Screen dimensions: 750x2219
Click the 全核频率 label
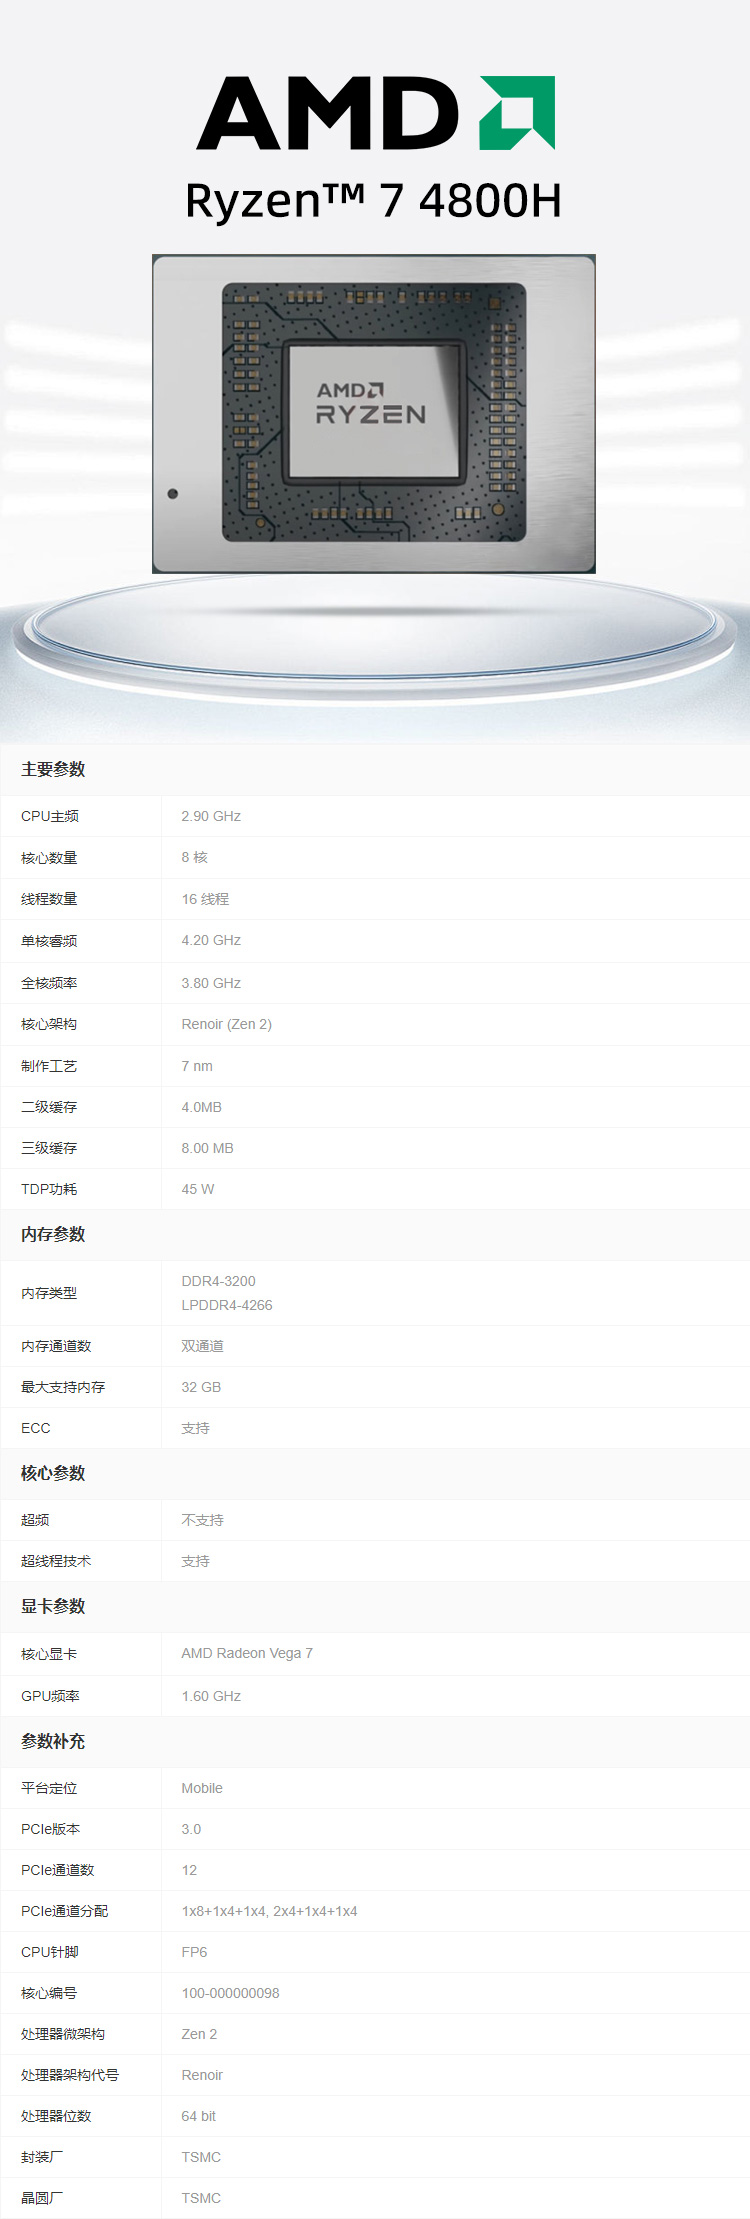point(49,983)
